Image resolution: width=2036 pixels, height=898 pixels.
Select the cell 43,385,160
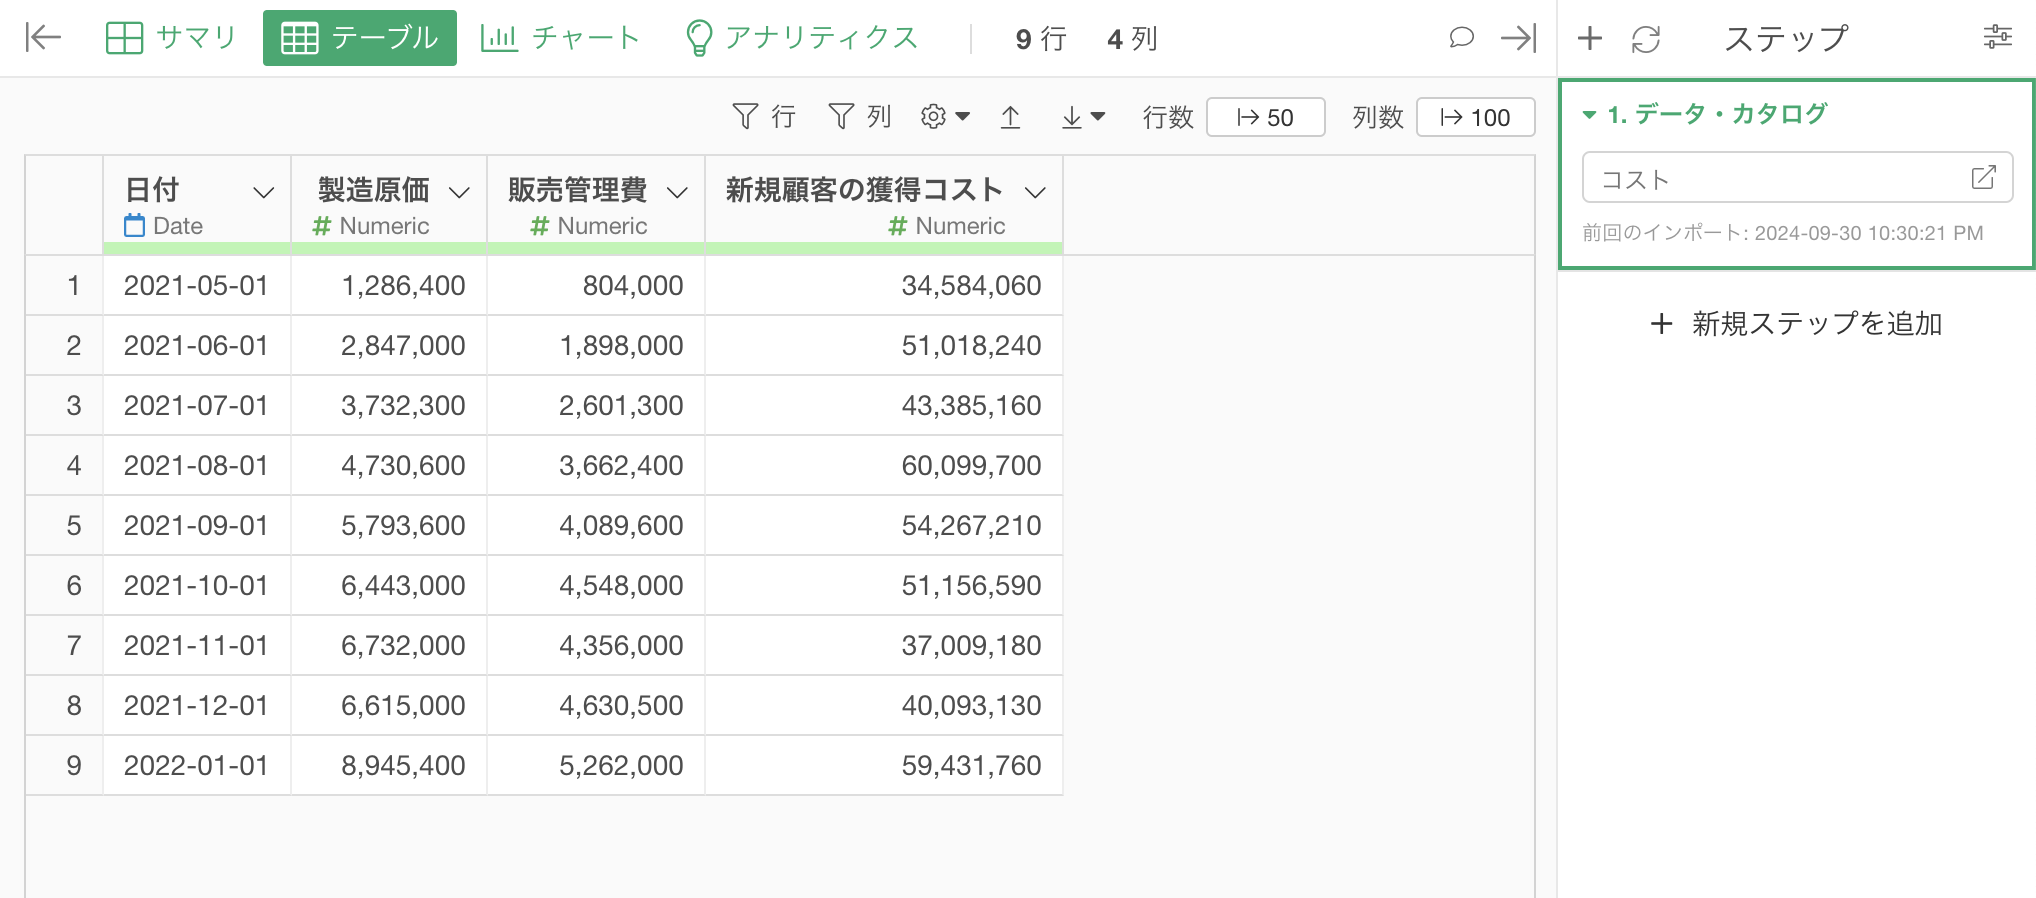point(884,406)
